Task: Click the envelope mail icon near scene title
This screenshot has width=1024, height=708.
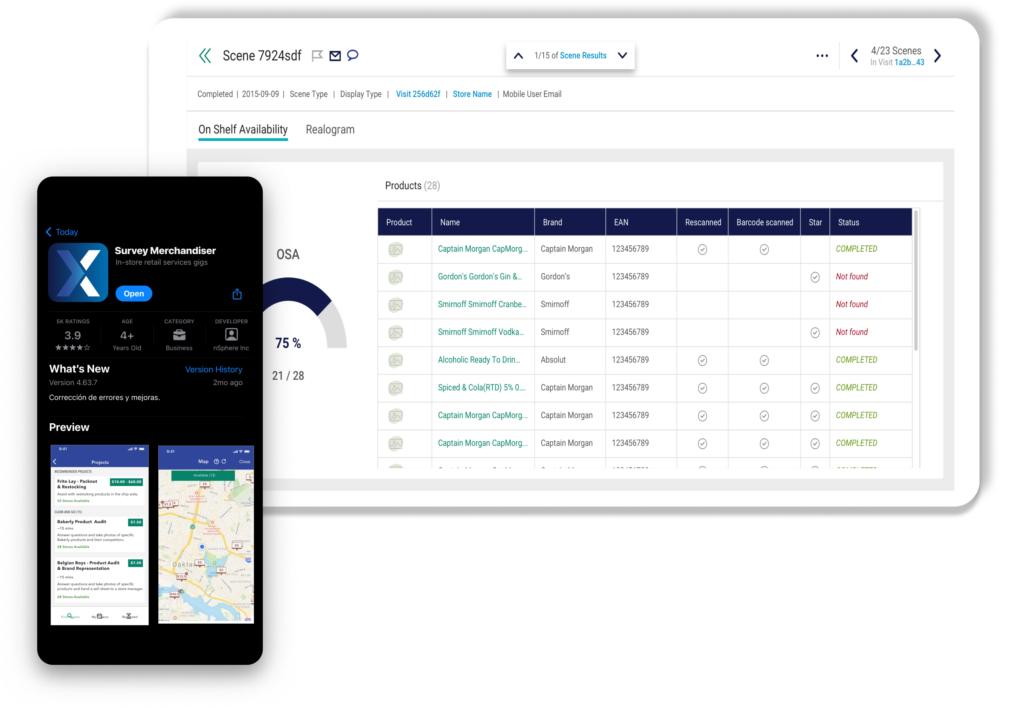Action: coord(335,56)
